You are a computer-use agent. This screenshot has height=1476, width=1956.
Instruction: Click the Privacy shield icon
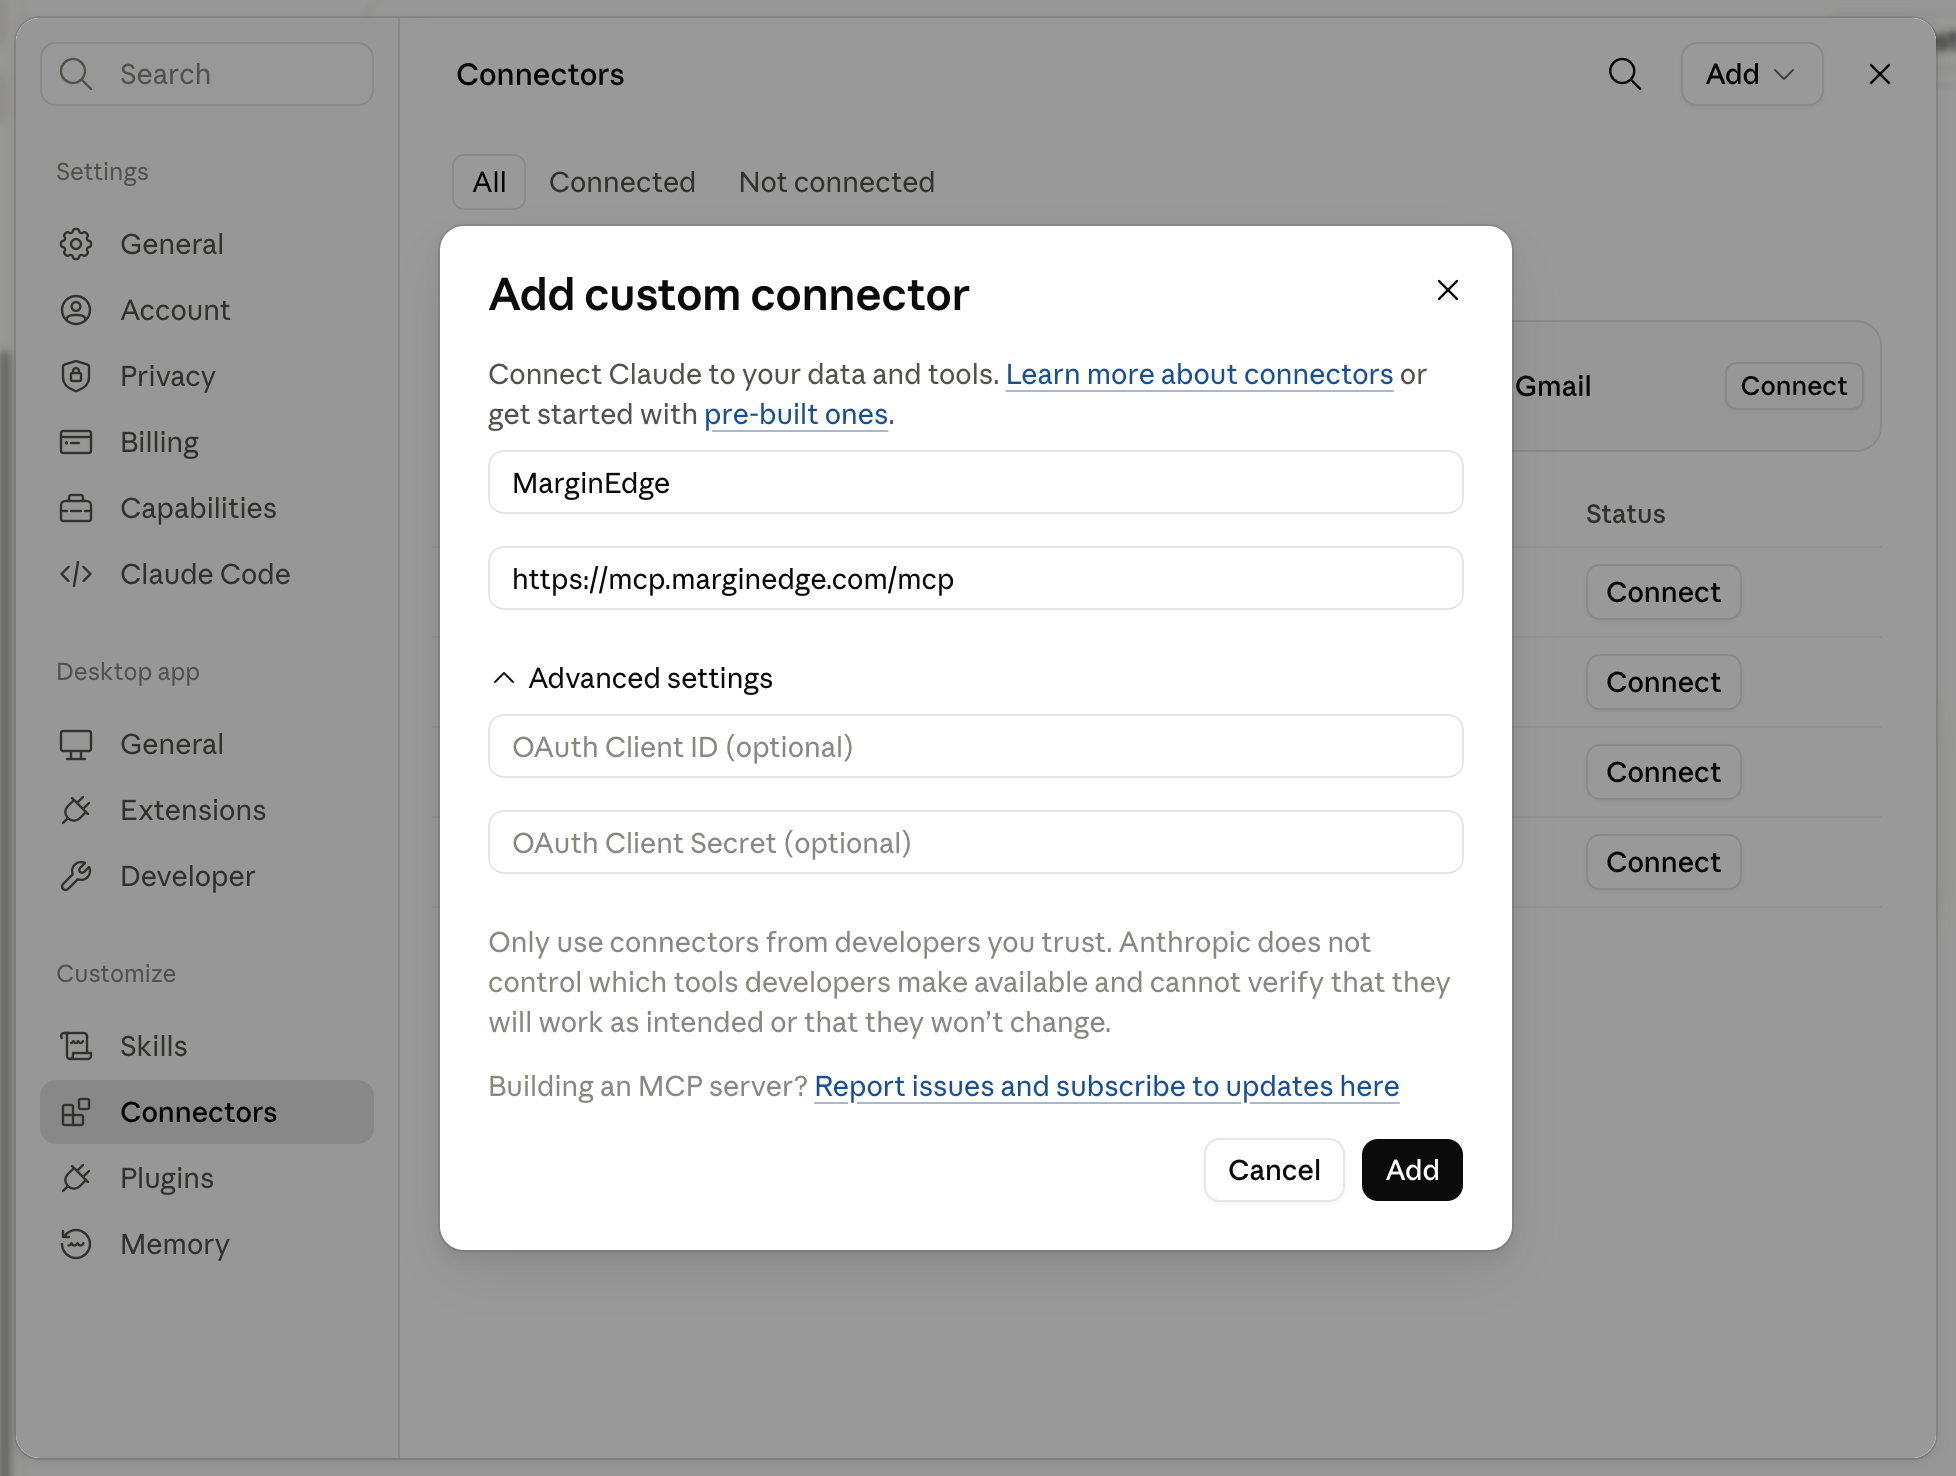76,376
